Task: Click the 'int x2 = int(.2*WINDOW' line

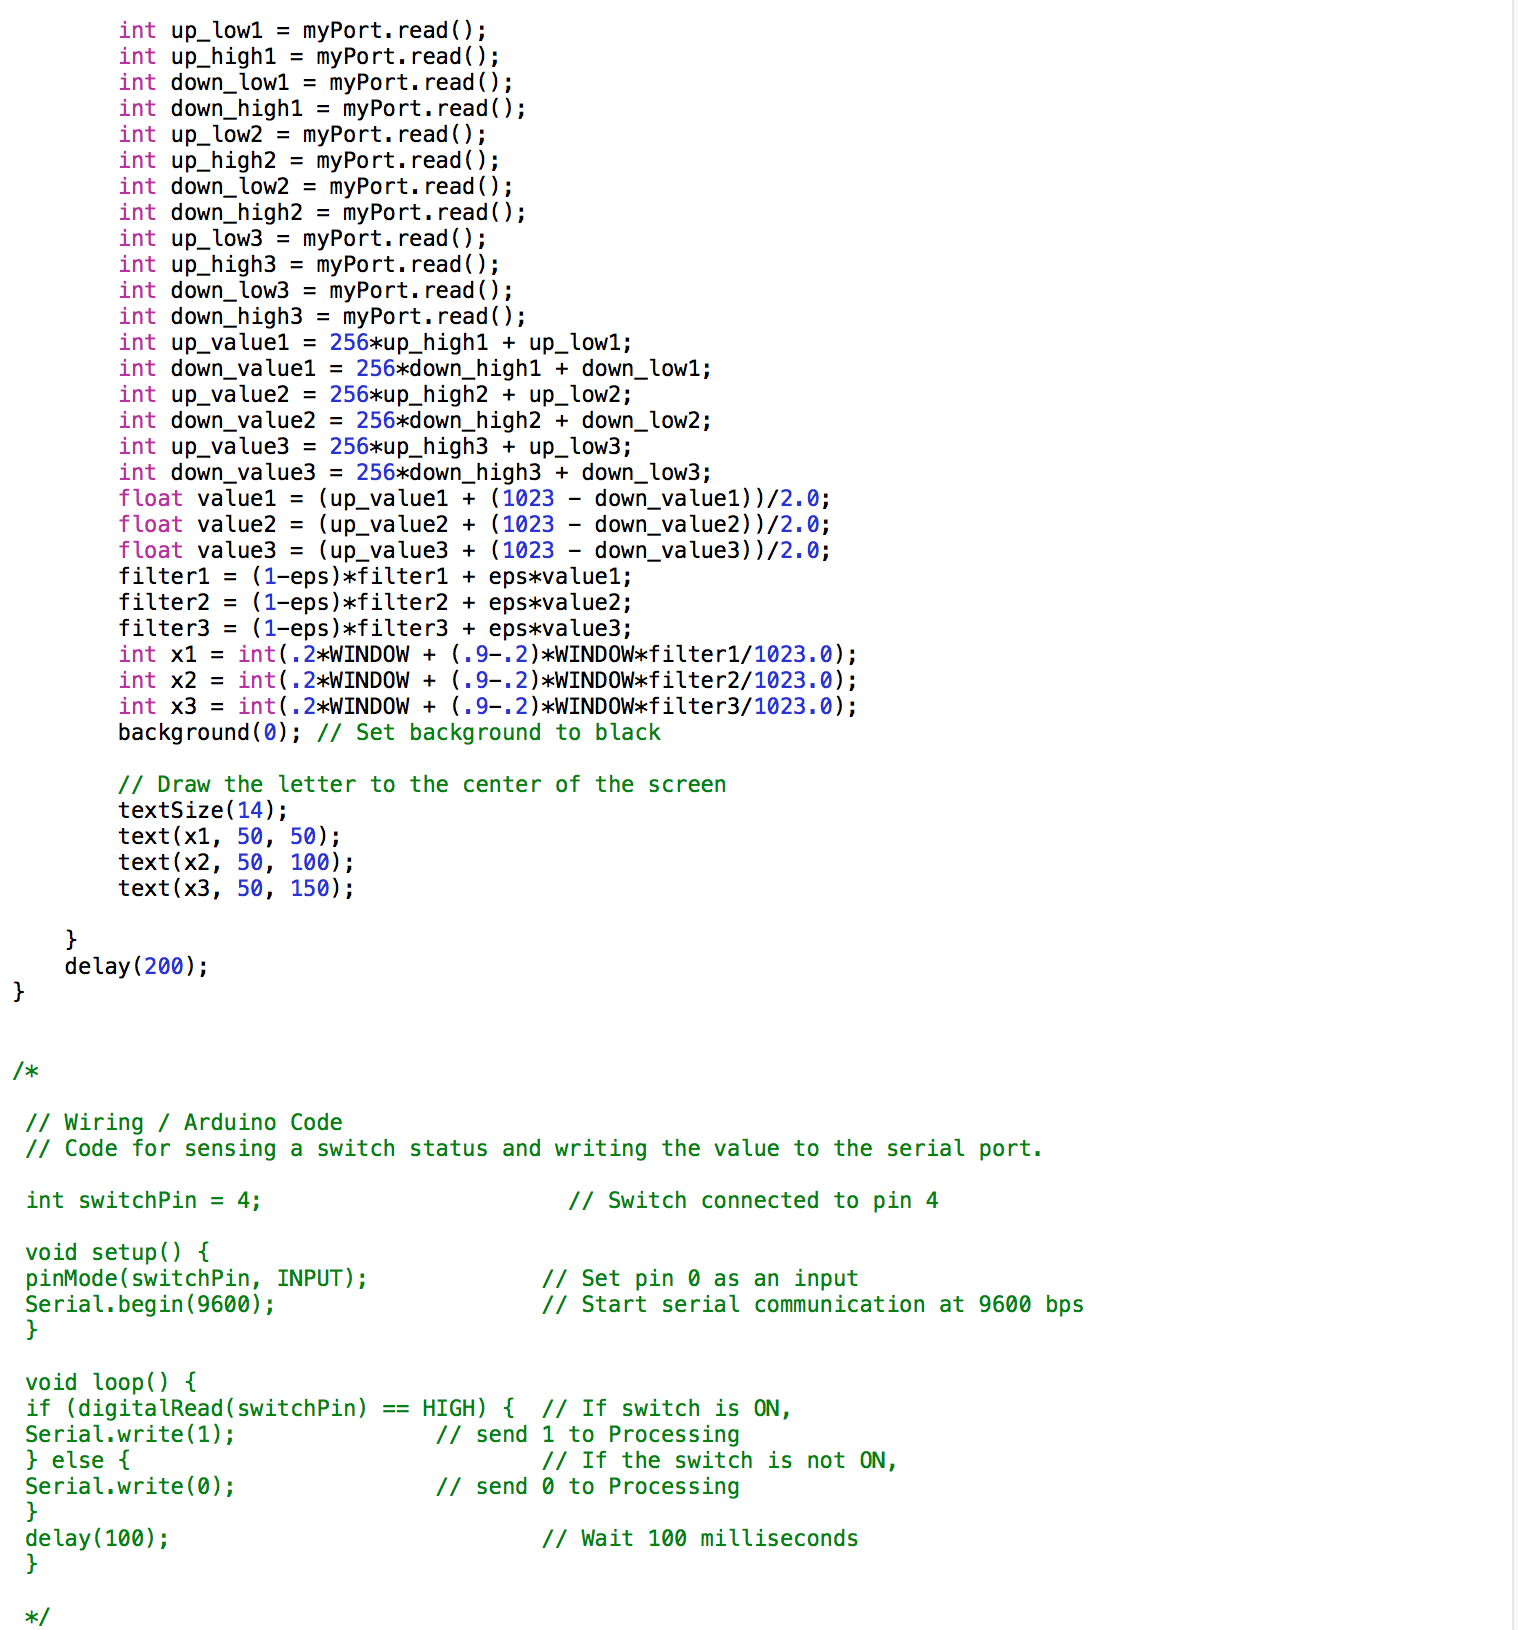Action: (488, 681)
